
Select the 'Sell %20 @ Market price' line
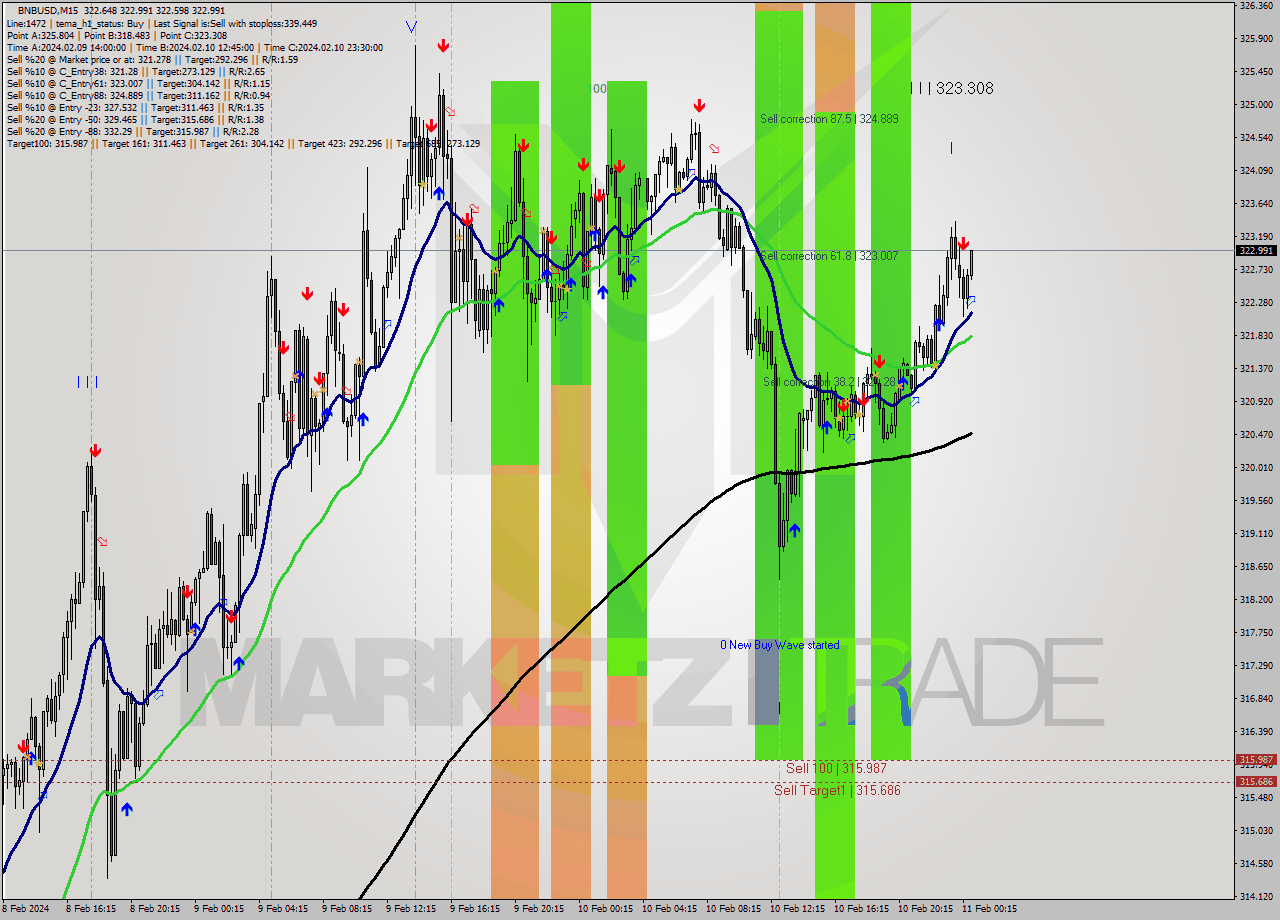152,59
